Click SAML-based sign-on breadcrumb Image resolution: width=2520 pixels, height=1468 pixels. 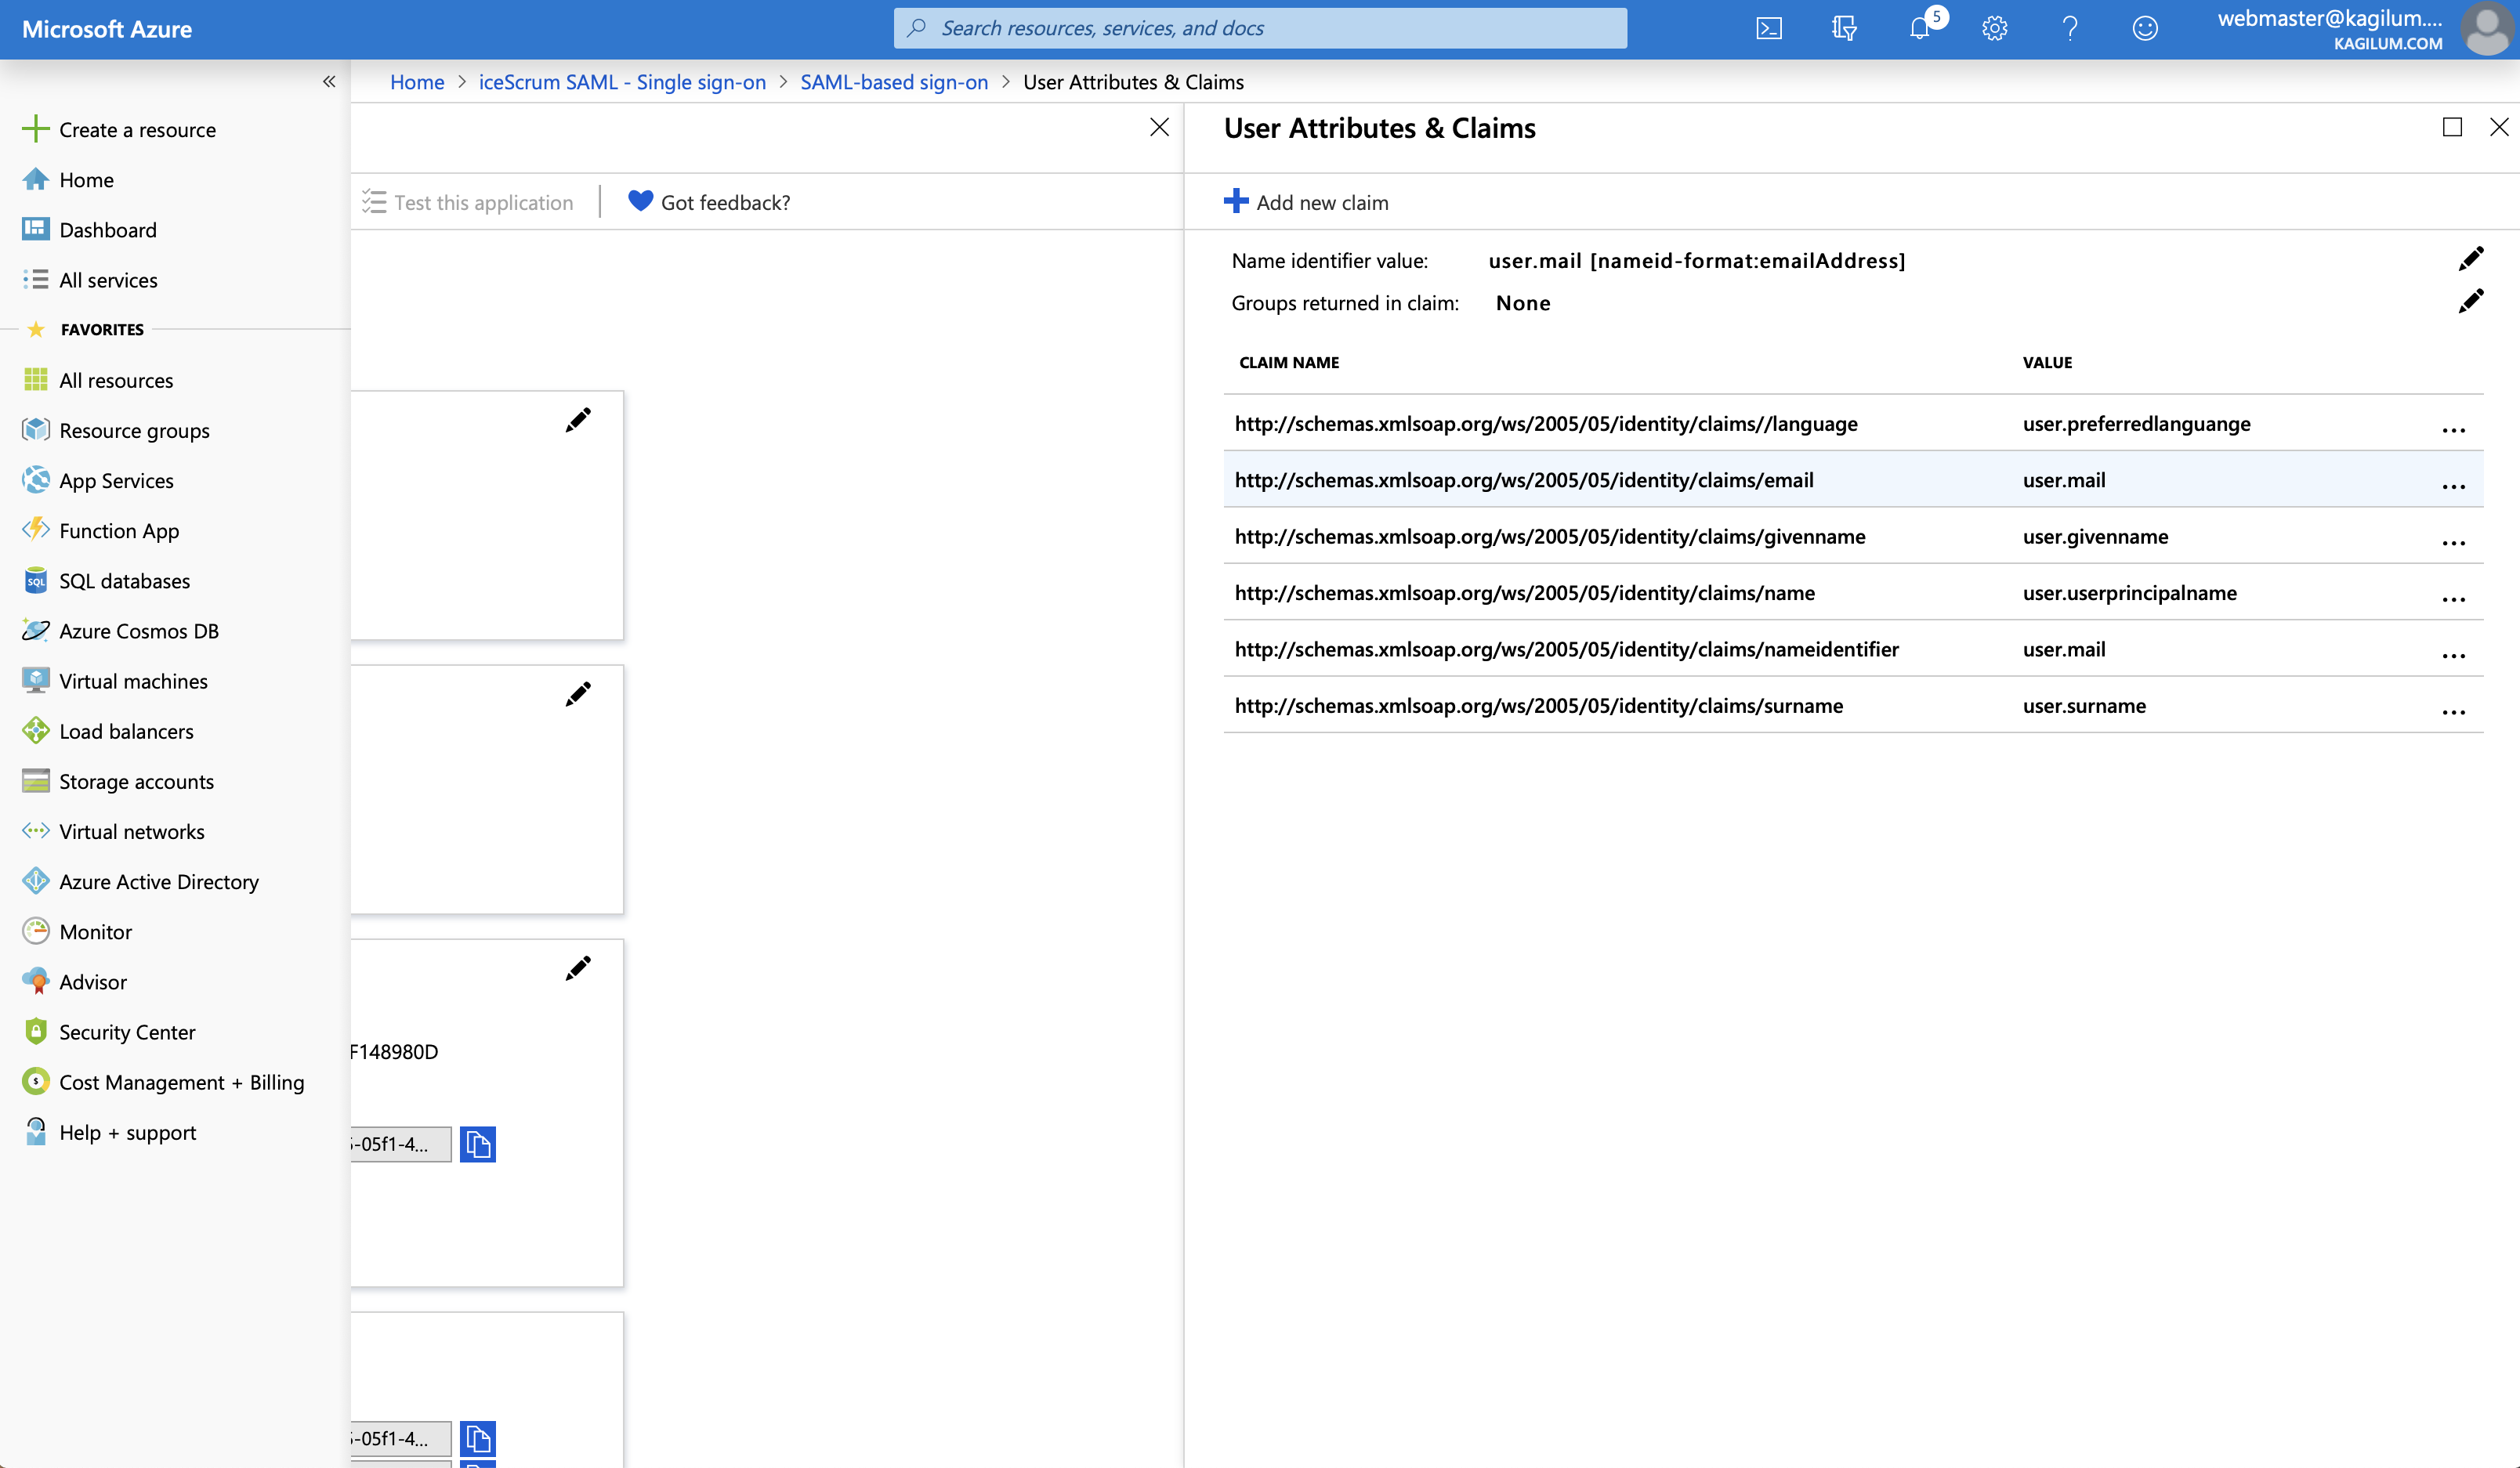(894, 82)
